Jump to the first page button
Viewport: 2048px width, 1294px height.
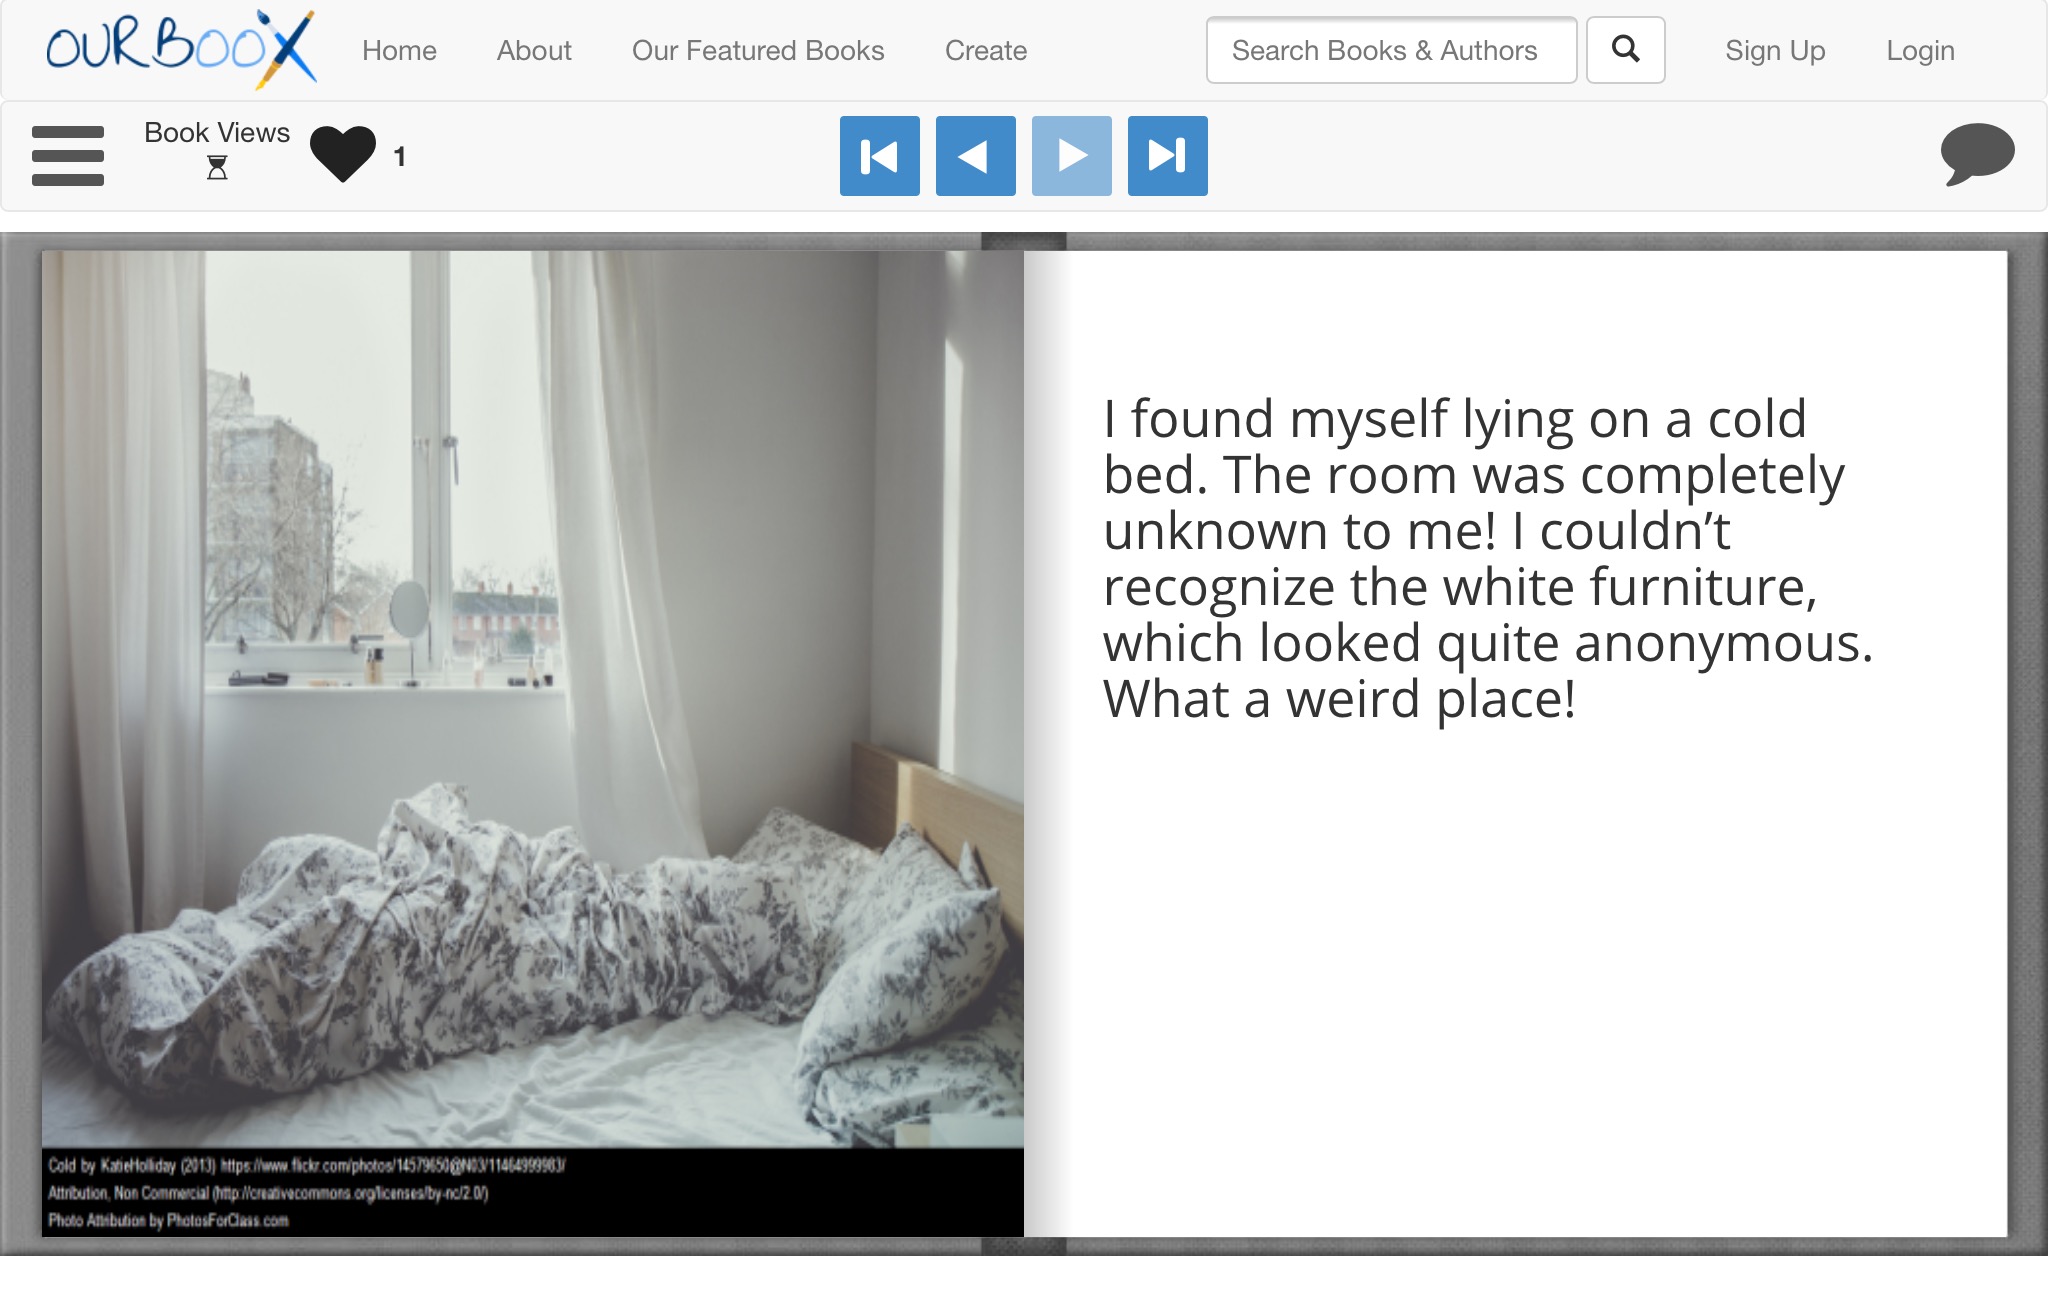pos(879,156)
